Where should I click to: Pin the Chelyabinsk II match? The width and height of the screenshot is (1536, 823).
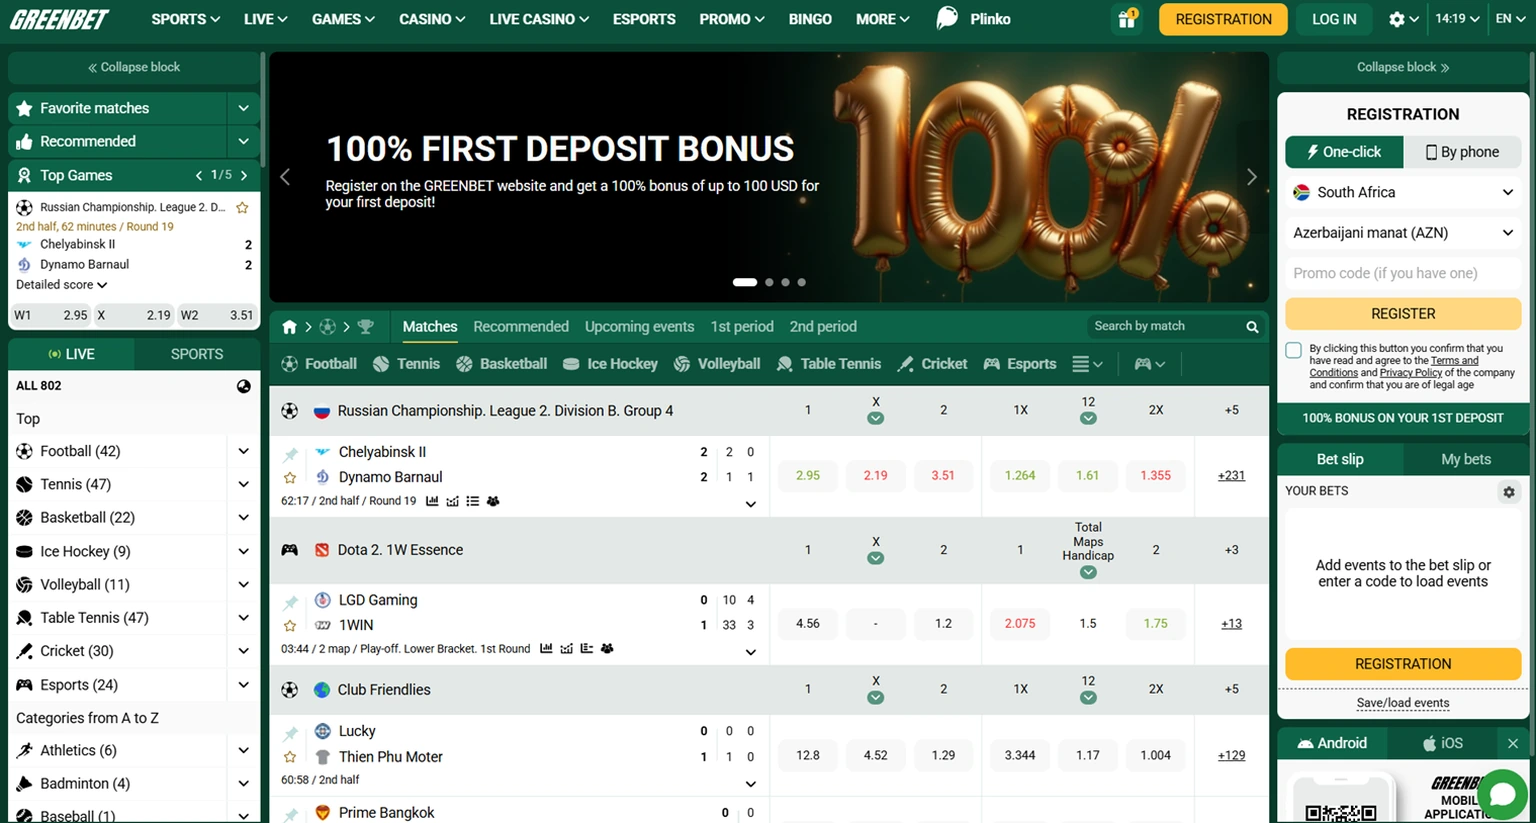click(290, 454)
